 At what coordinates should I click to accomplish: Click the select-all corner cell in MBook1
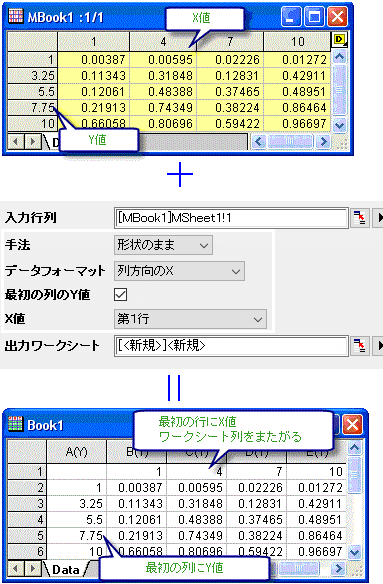point(32,41)
